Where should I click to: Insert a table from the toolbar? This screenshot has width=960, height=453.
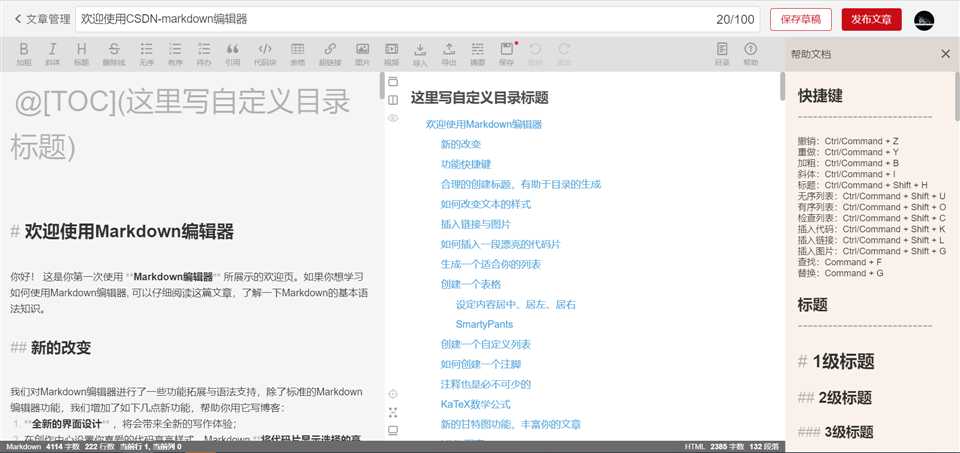[298, 54]
